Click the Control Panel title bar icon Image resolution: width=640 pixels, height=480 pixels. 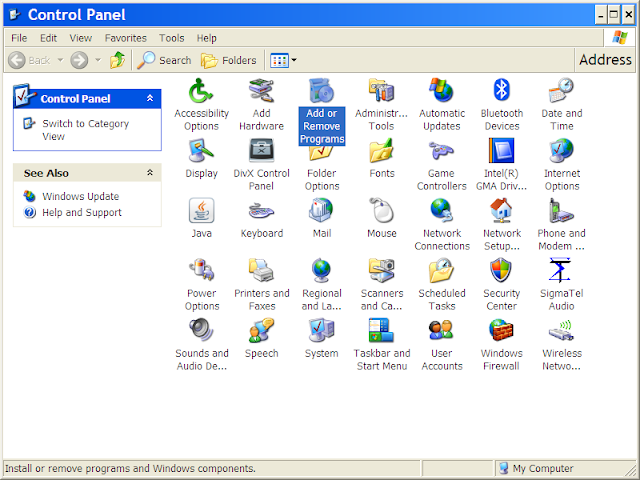15,15
